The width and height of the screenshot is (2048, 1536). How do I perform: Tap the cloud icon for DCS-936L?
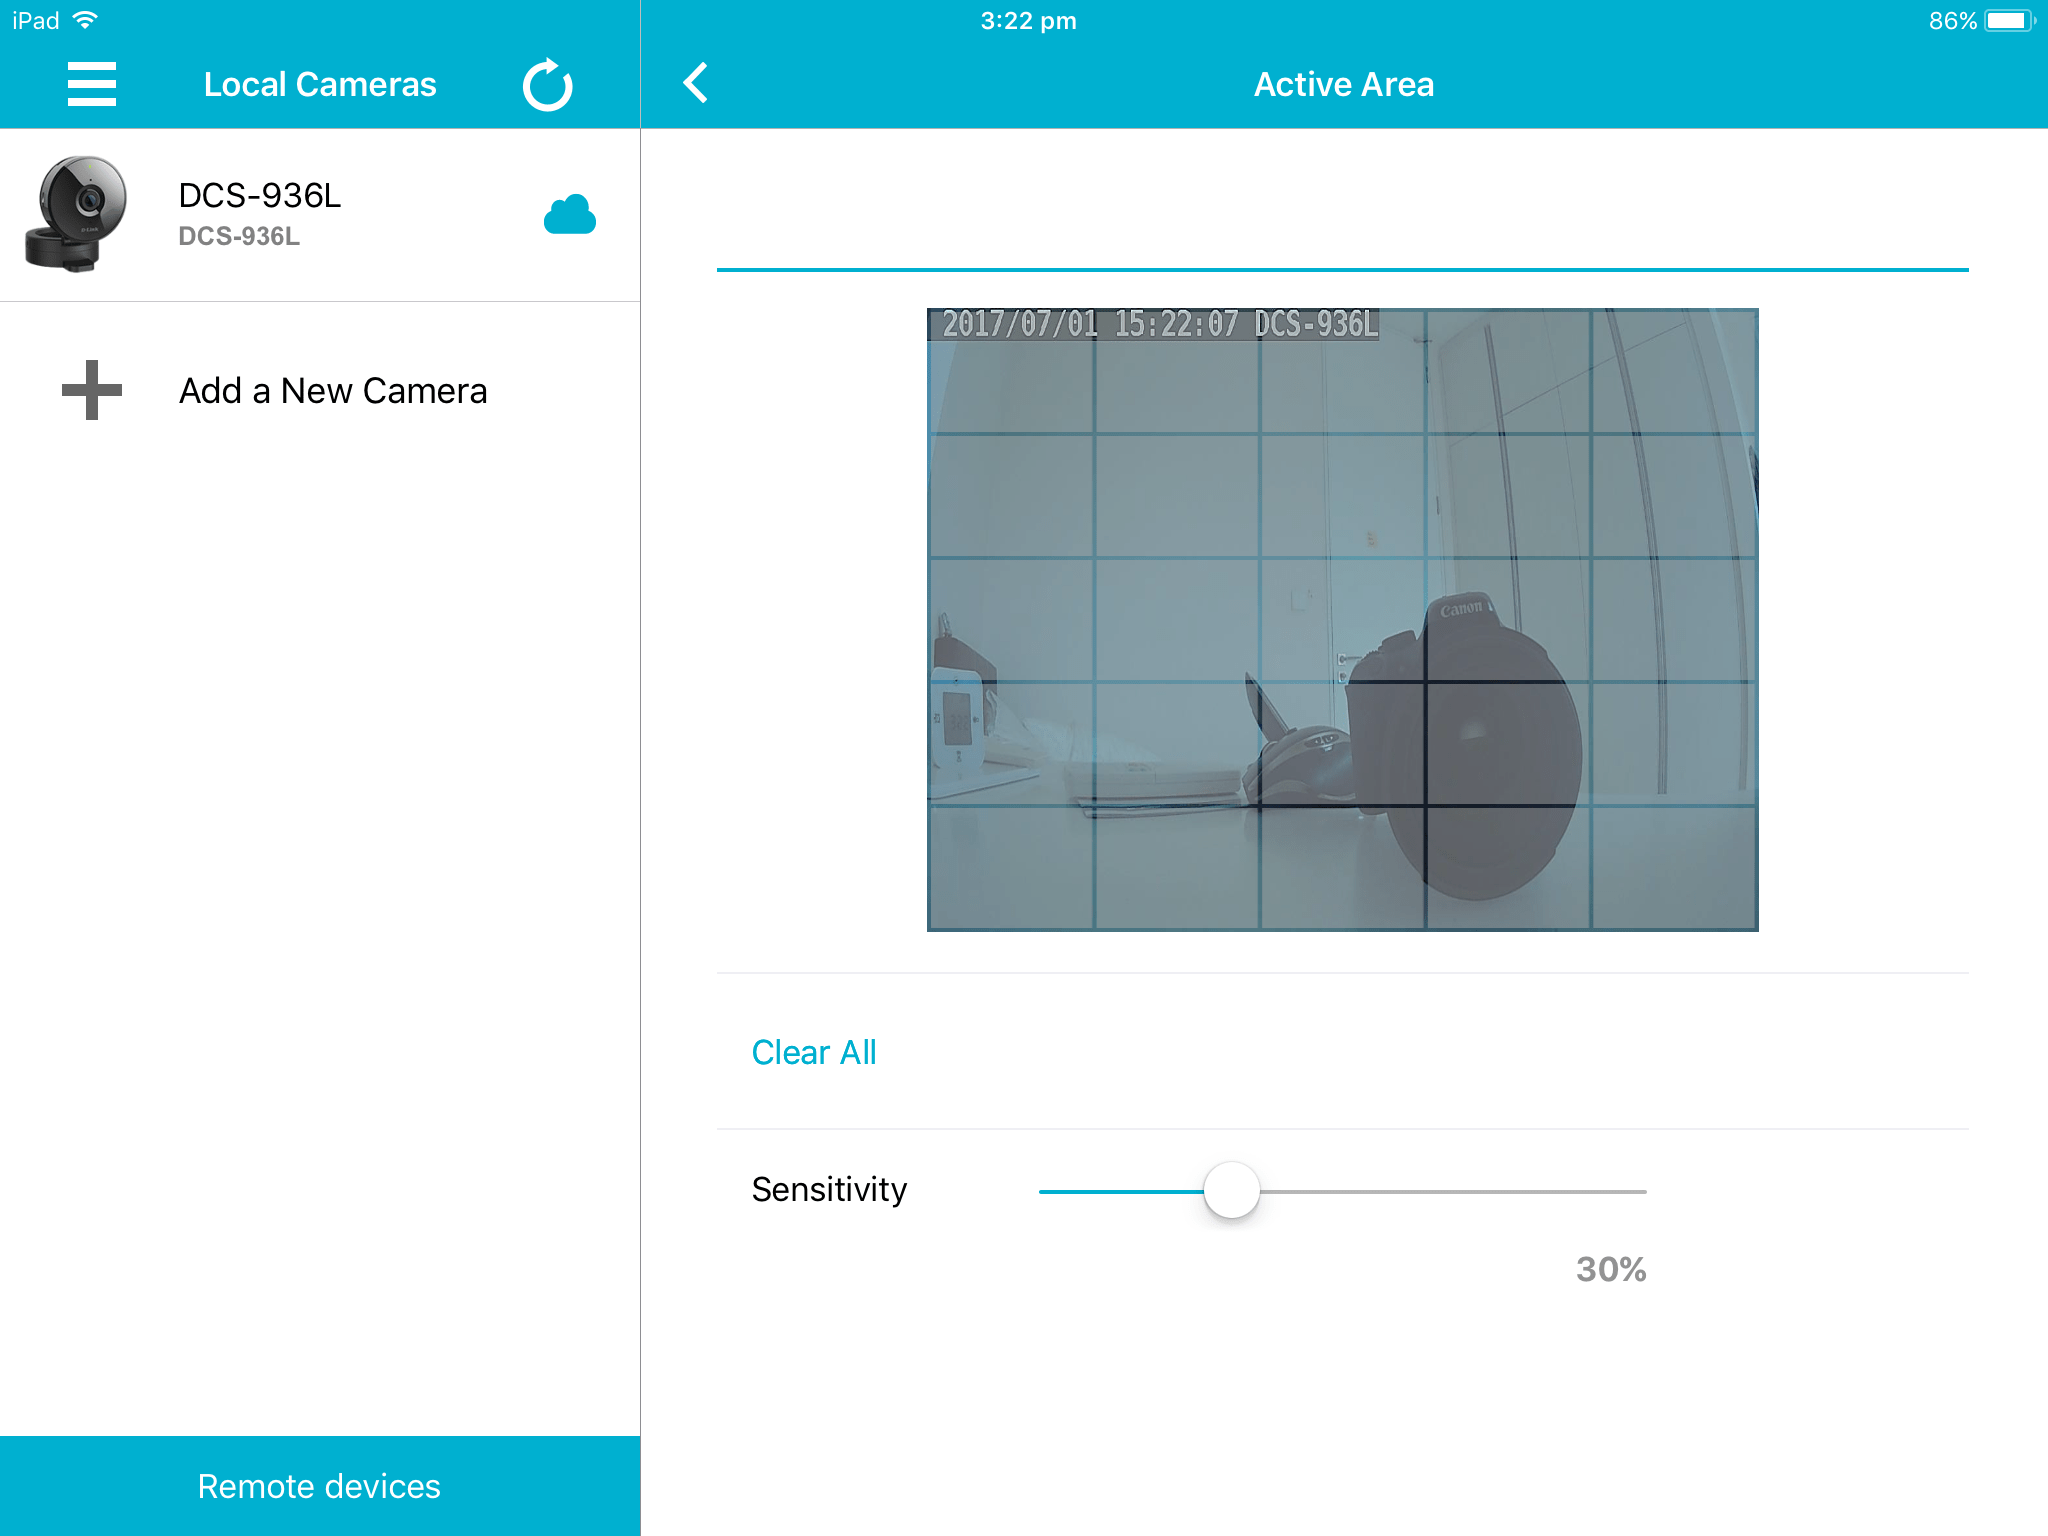569,215
